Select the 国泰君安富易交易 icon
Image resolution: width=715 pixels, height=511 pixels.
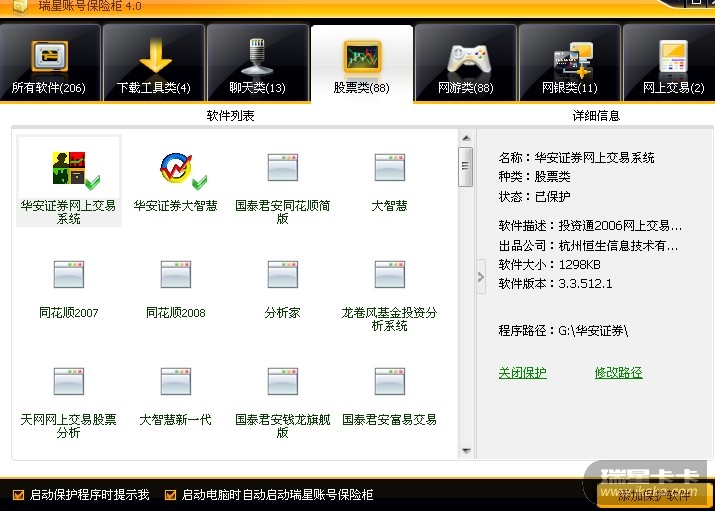point(389,396)
